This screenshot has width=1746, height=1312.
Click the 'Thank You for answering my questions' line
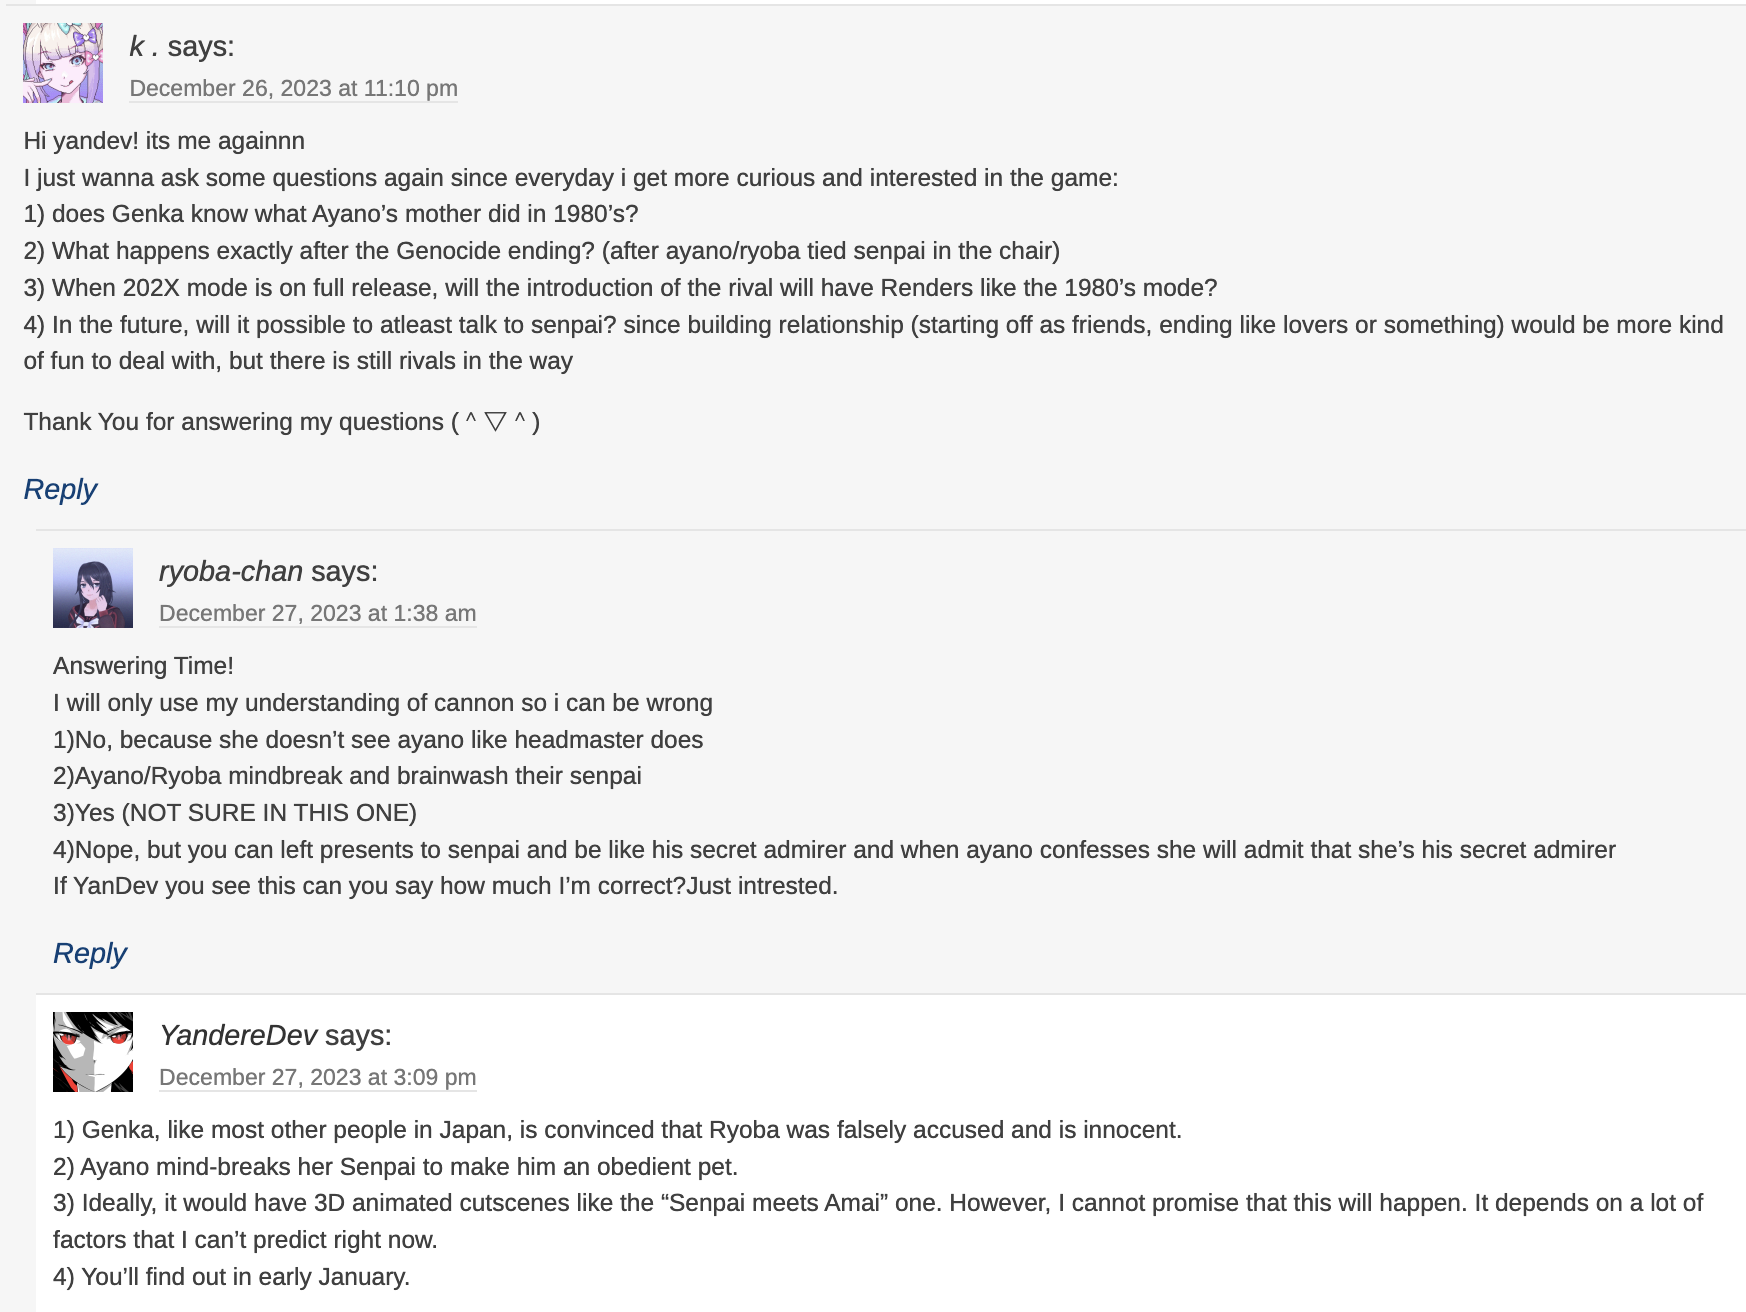coord(281,422)
